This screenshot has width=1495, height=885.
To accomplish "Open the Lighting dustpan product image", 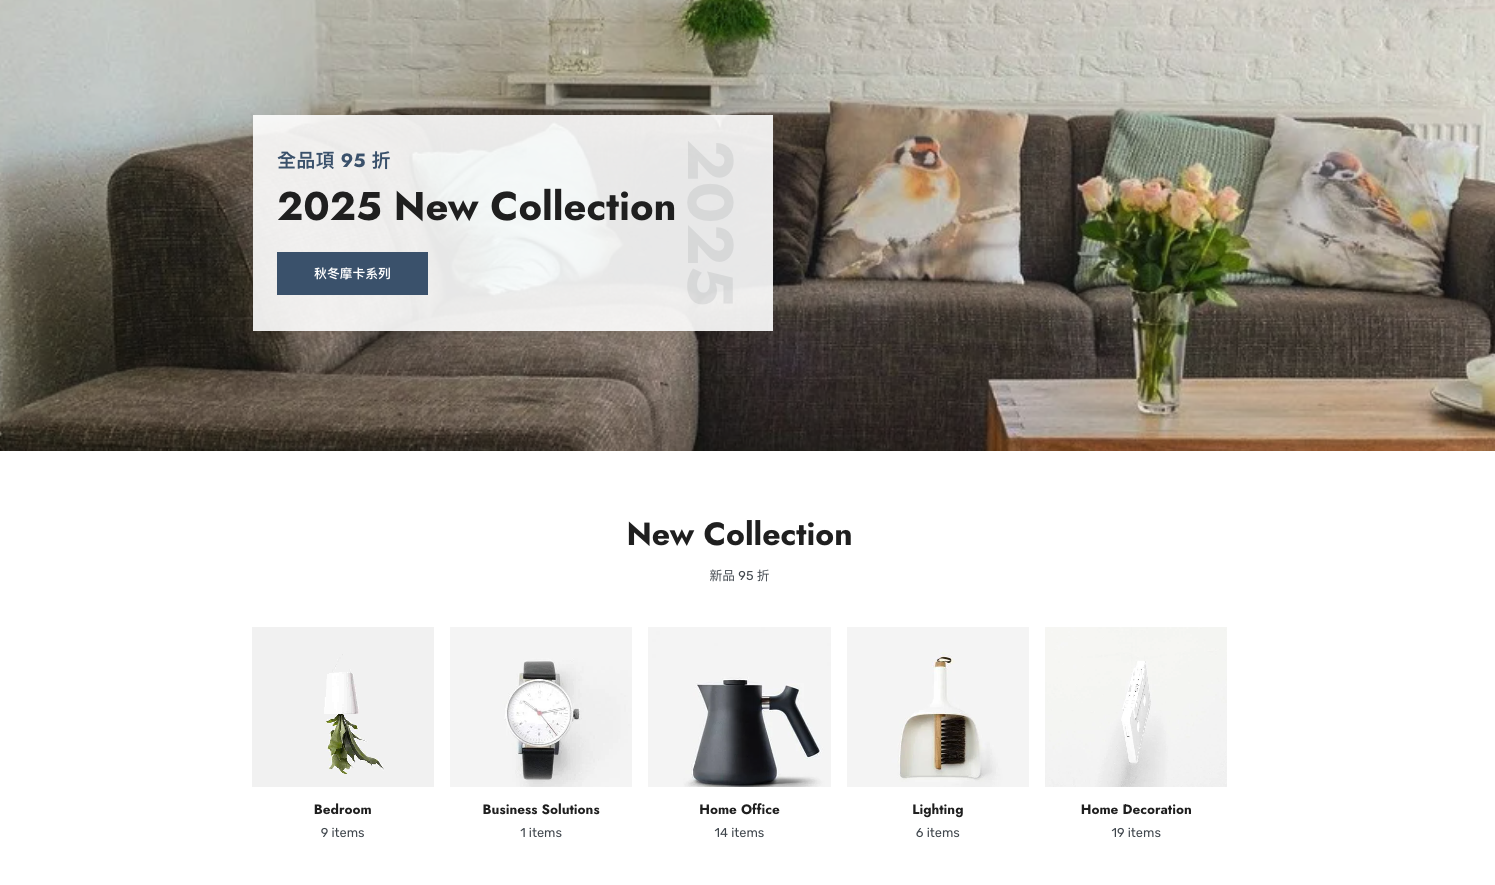I will point(938,707).
